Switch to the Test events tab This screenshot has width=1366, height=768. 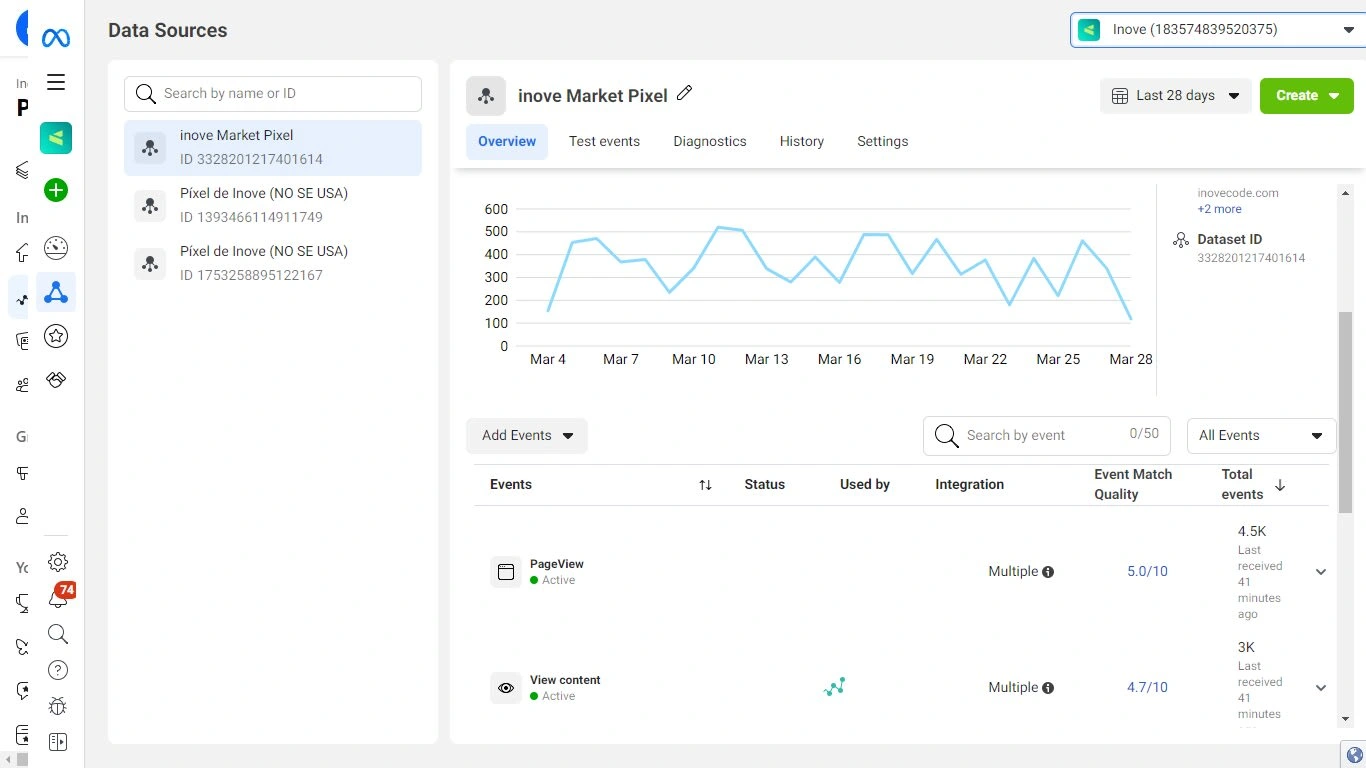[604, 142]
